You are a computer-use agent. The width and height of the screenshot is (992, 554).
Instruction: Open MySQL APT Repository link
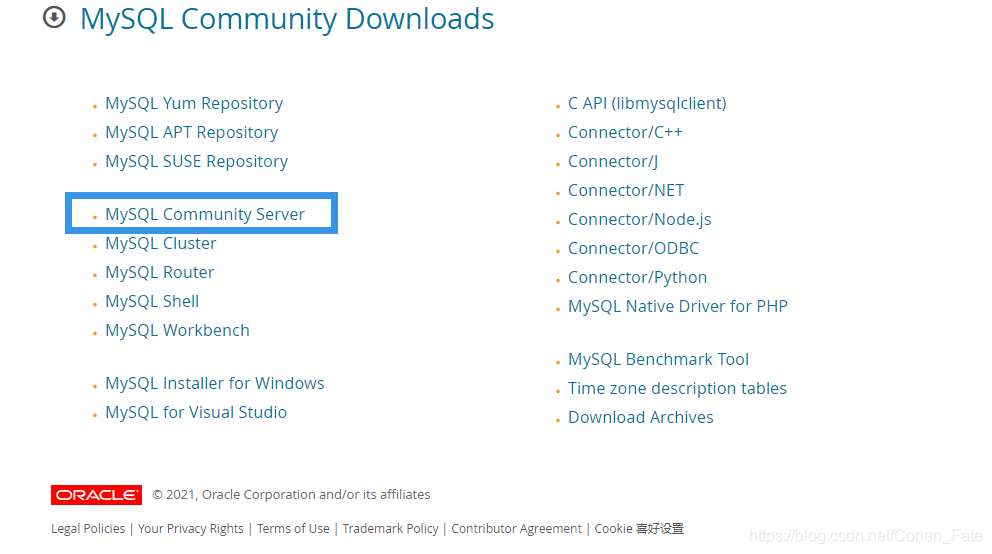[x=192, y=132]
